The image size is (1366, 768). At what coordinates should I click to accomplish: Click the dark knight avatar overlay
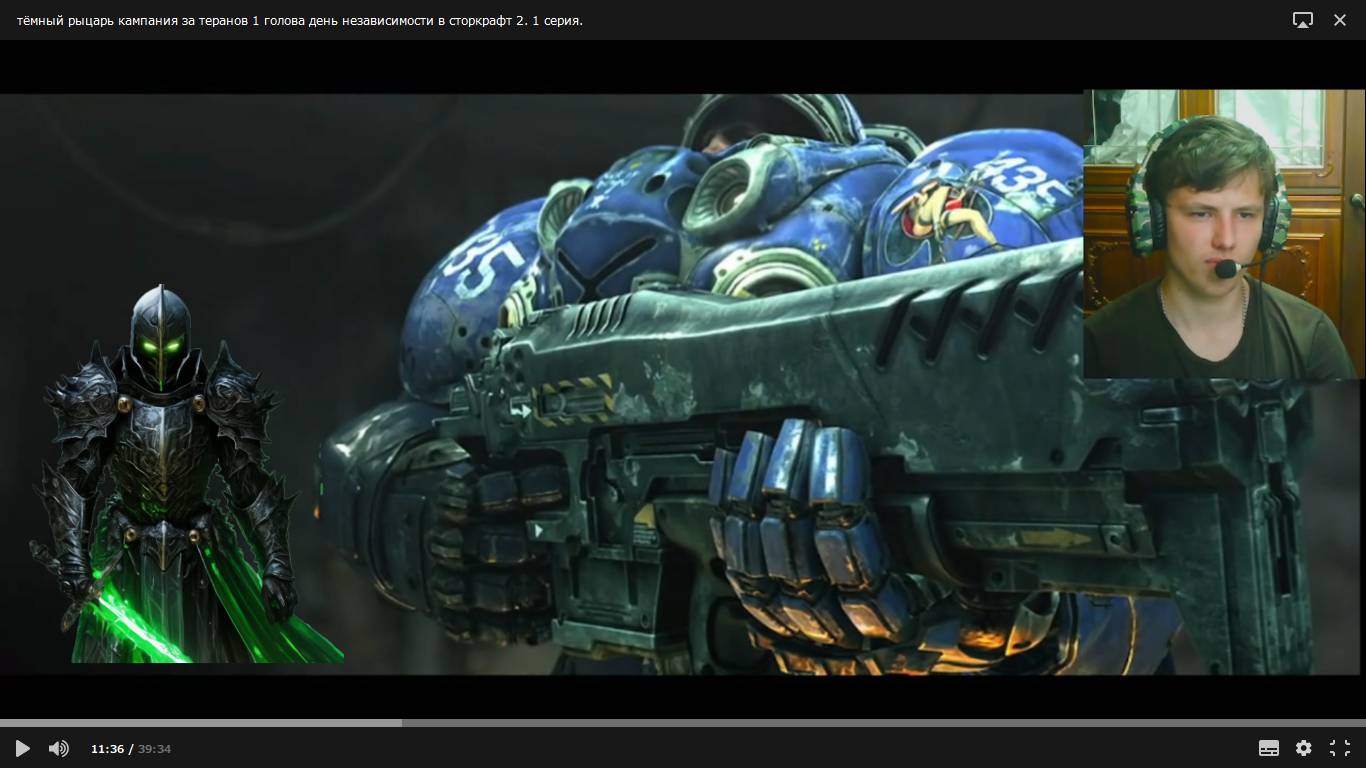point(188,472)
